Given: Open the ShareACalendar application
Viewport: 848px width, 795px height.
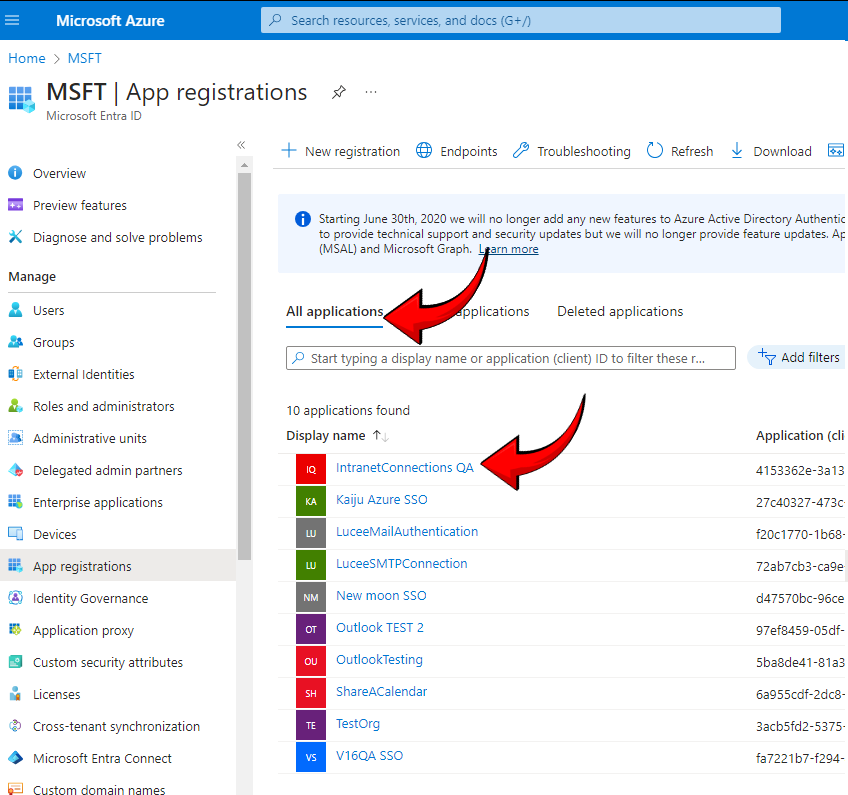Looking at the screenshot, I should (381, 691).
